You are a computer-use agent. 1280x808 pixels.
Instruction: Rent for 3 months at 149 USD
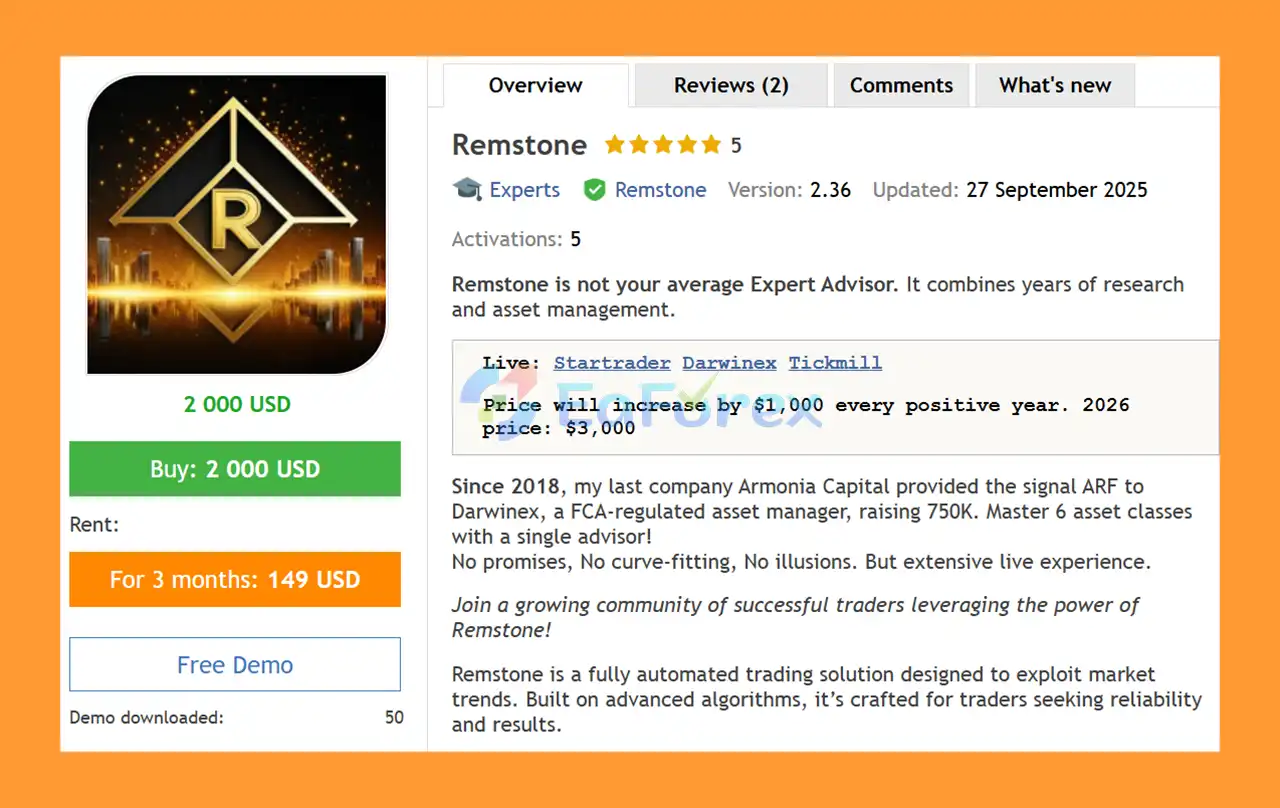[x=235, y=580]
